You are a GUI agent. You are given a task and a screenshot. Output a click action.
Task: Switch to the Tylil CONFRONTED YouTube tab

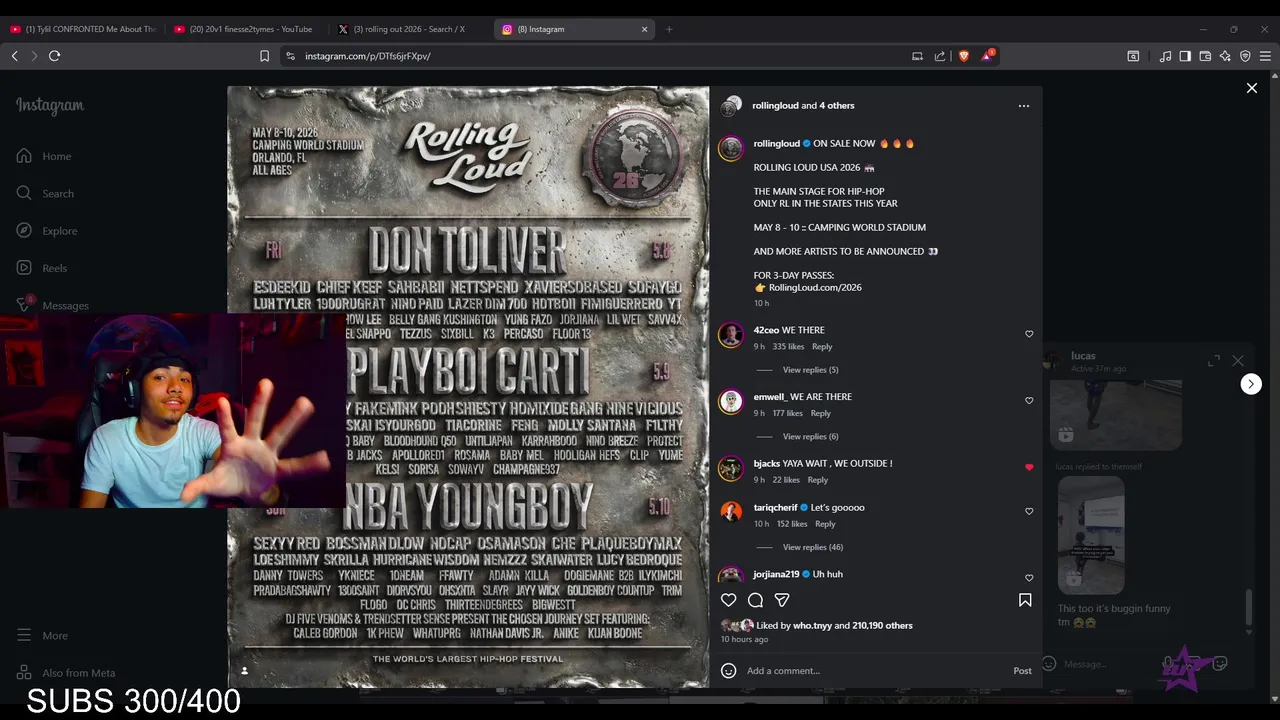click(83, 29)
